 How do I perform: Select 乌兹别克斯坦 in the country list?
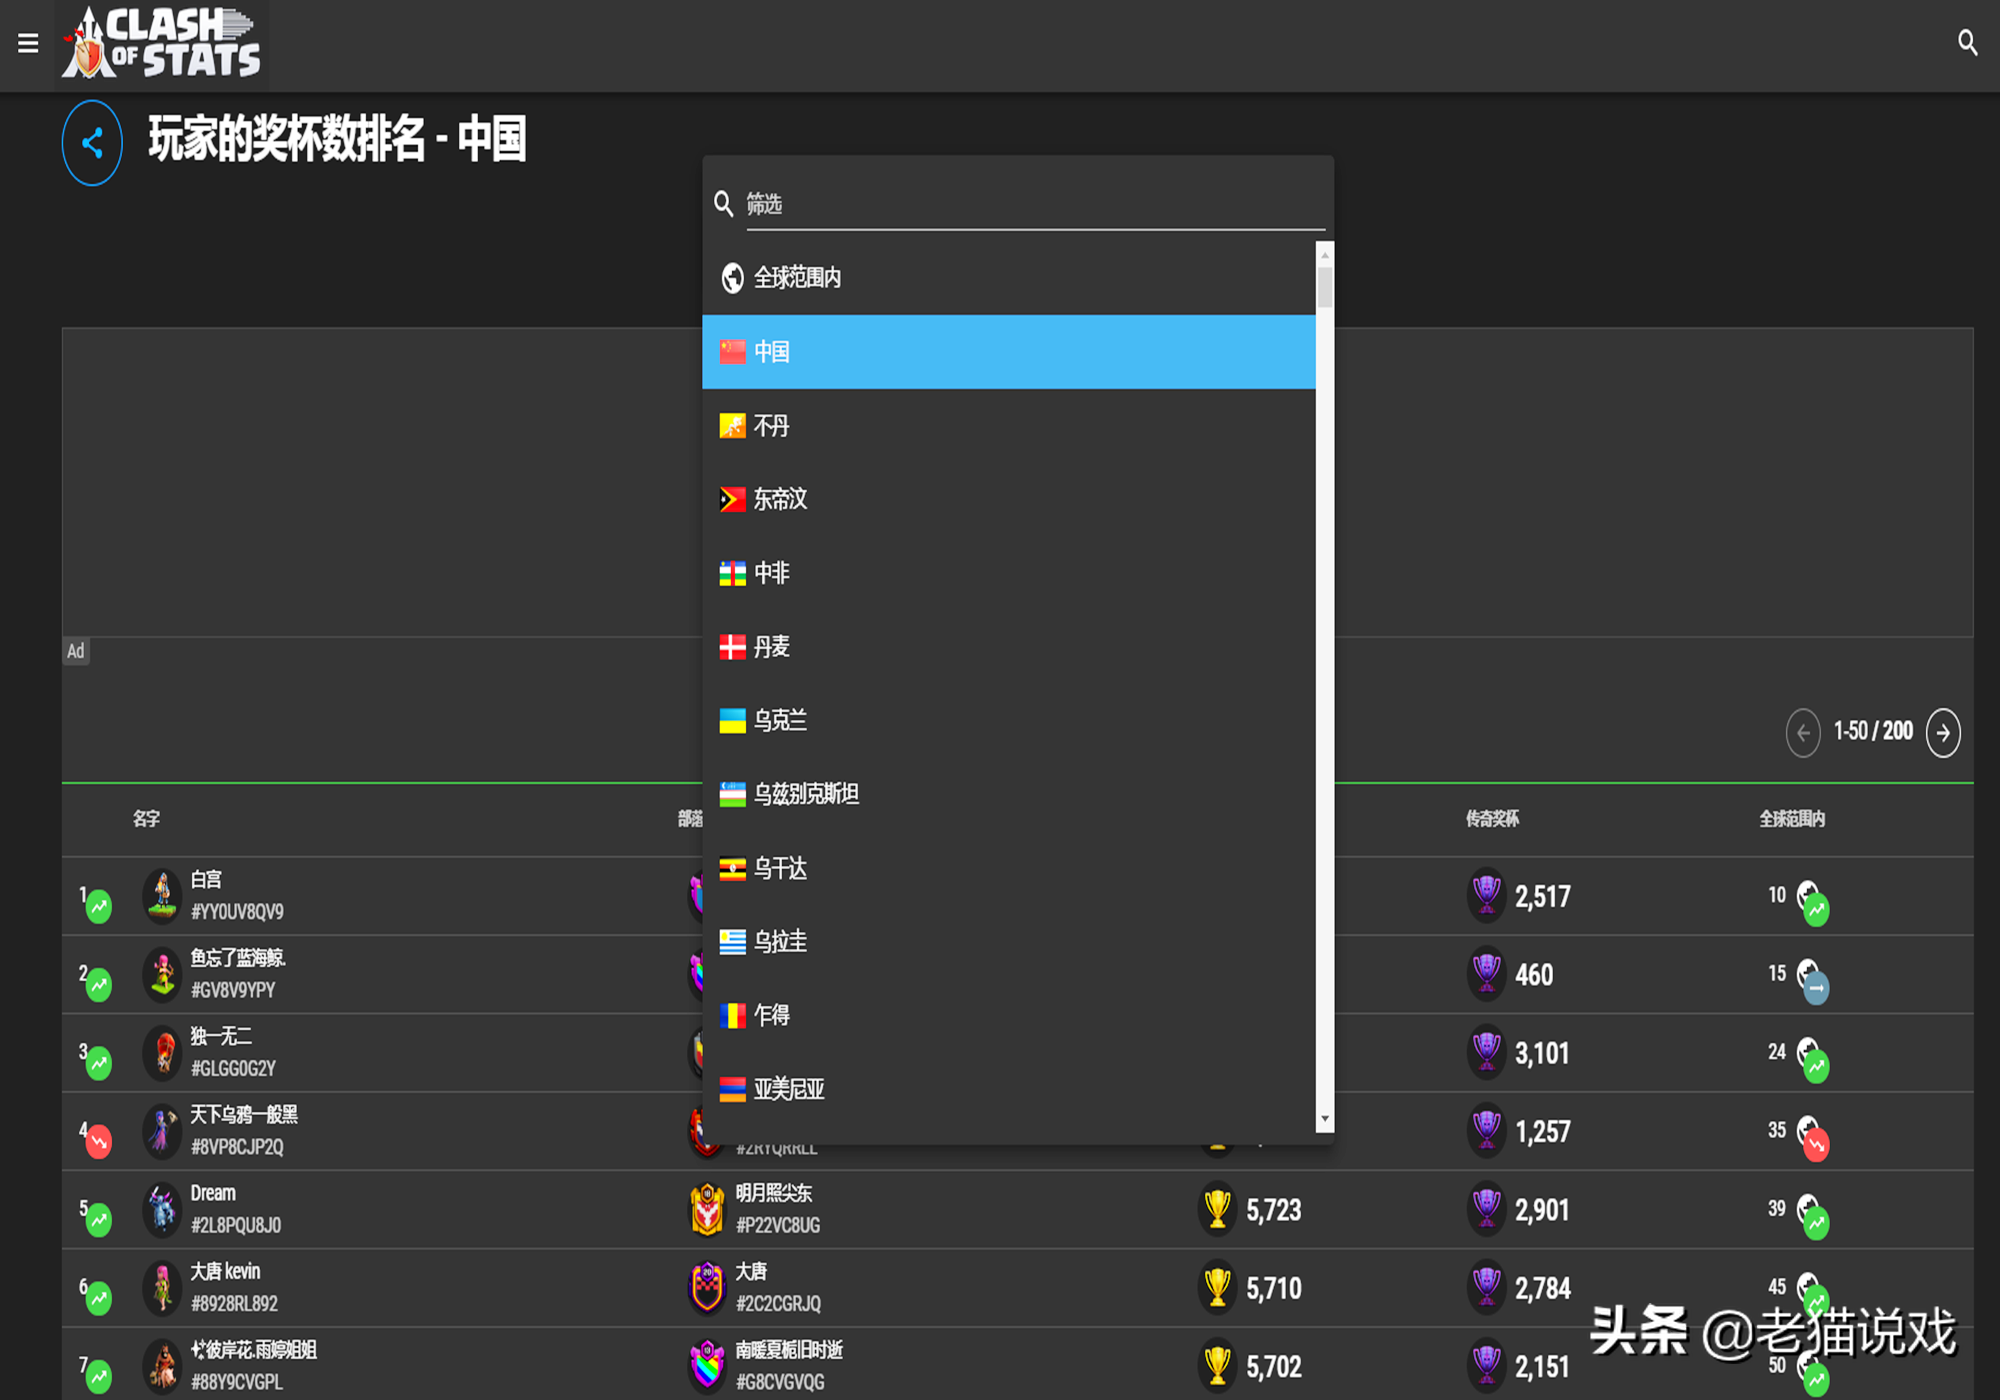click(x=1009, y=794)
